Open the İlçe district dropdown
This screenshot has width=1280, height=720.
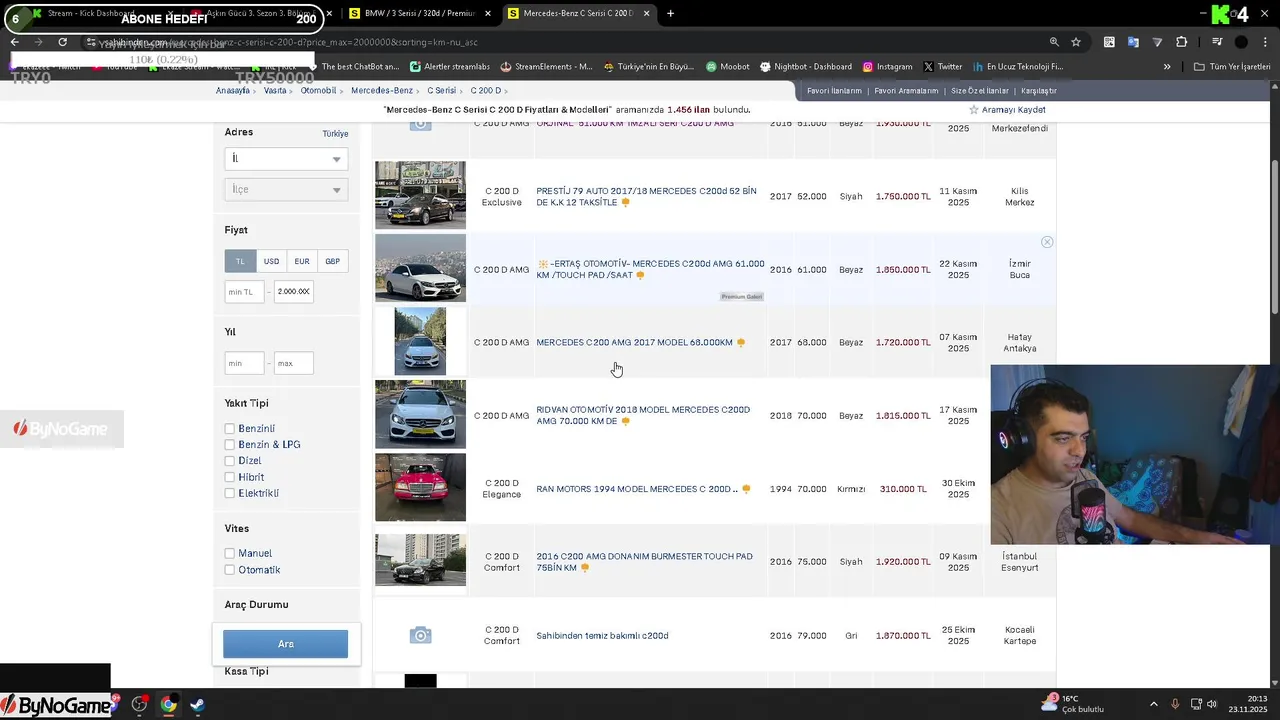(x=286, y=189)
